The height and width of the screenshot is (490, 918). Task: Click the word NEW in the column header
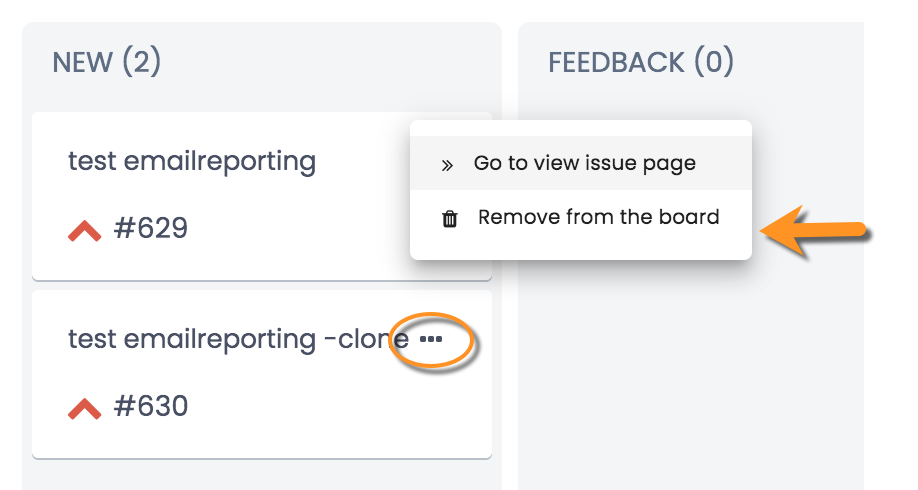click(83, 62)
